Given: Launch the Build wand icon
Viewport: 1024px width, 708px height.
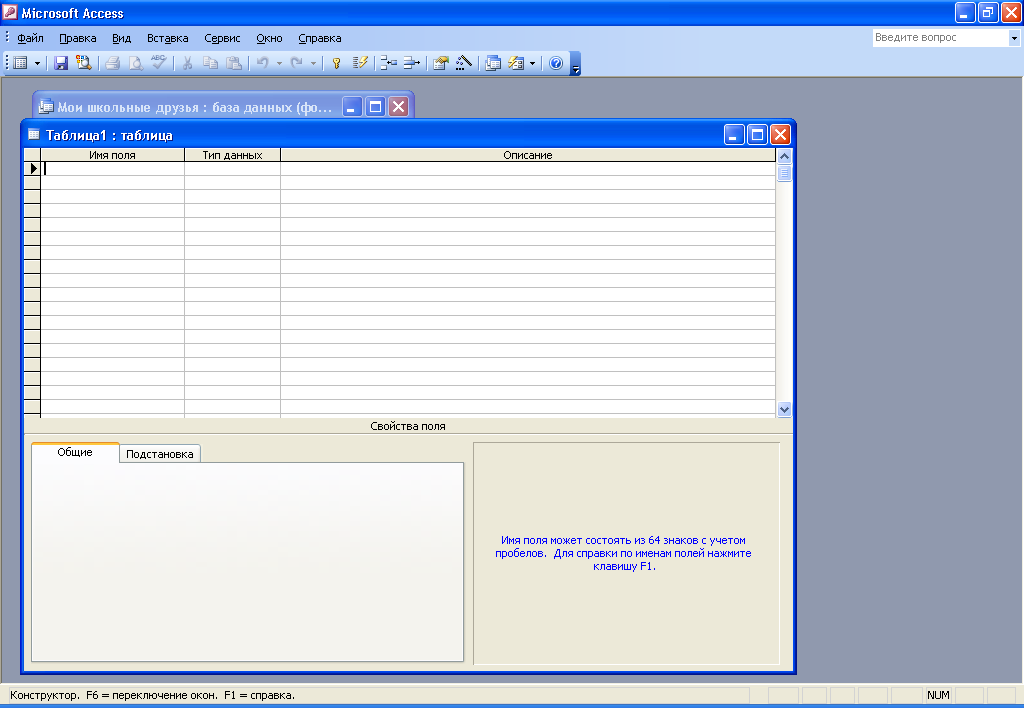Looking at the screenshot, I should tap(464, 63).
